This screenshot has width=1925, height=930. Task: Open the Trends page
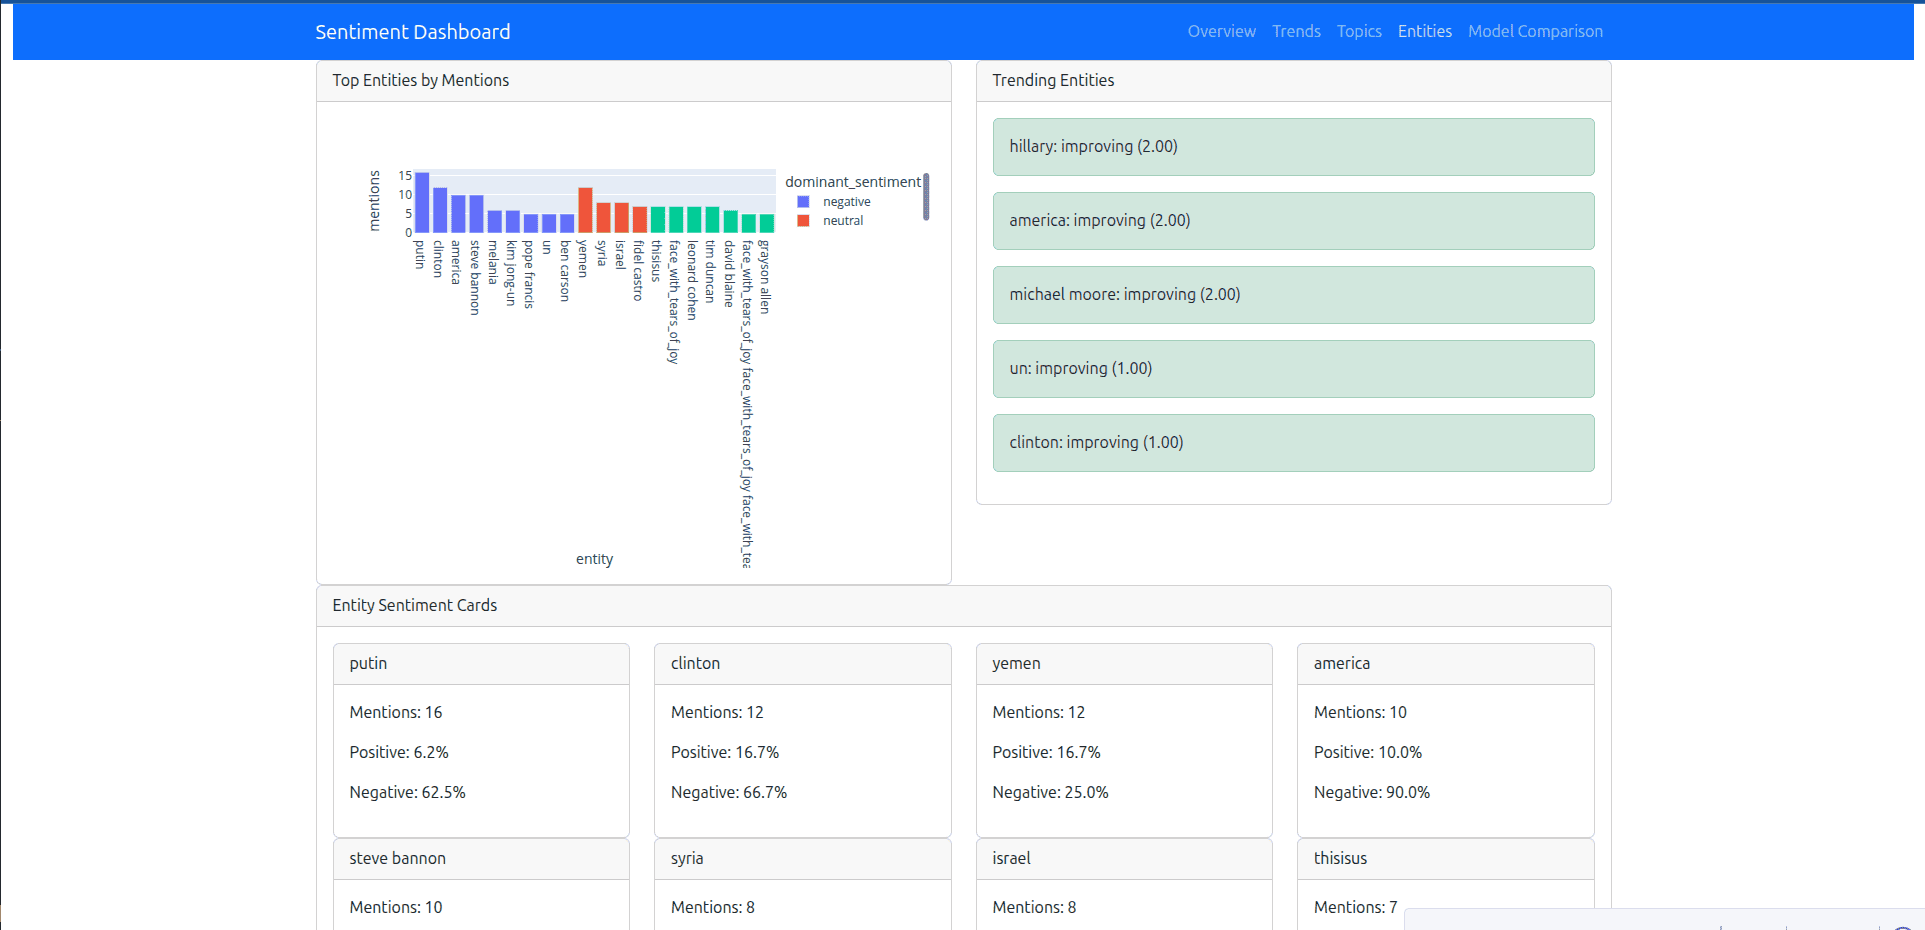pos(1296,31)
